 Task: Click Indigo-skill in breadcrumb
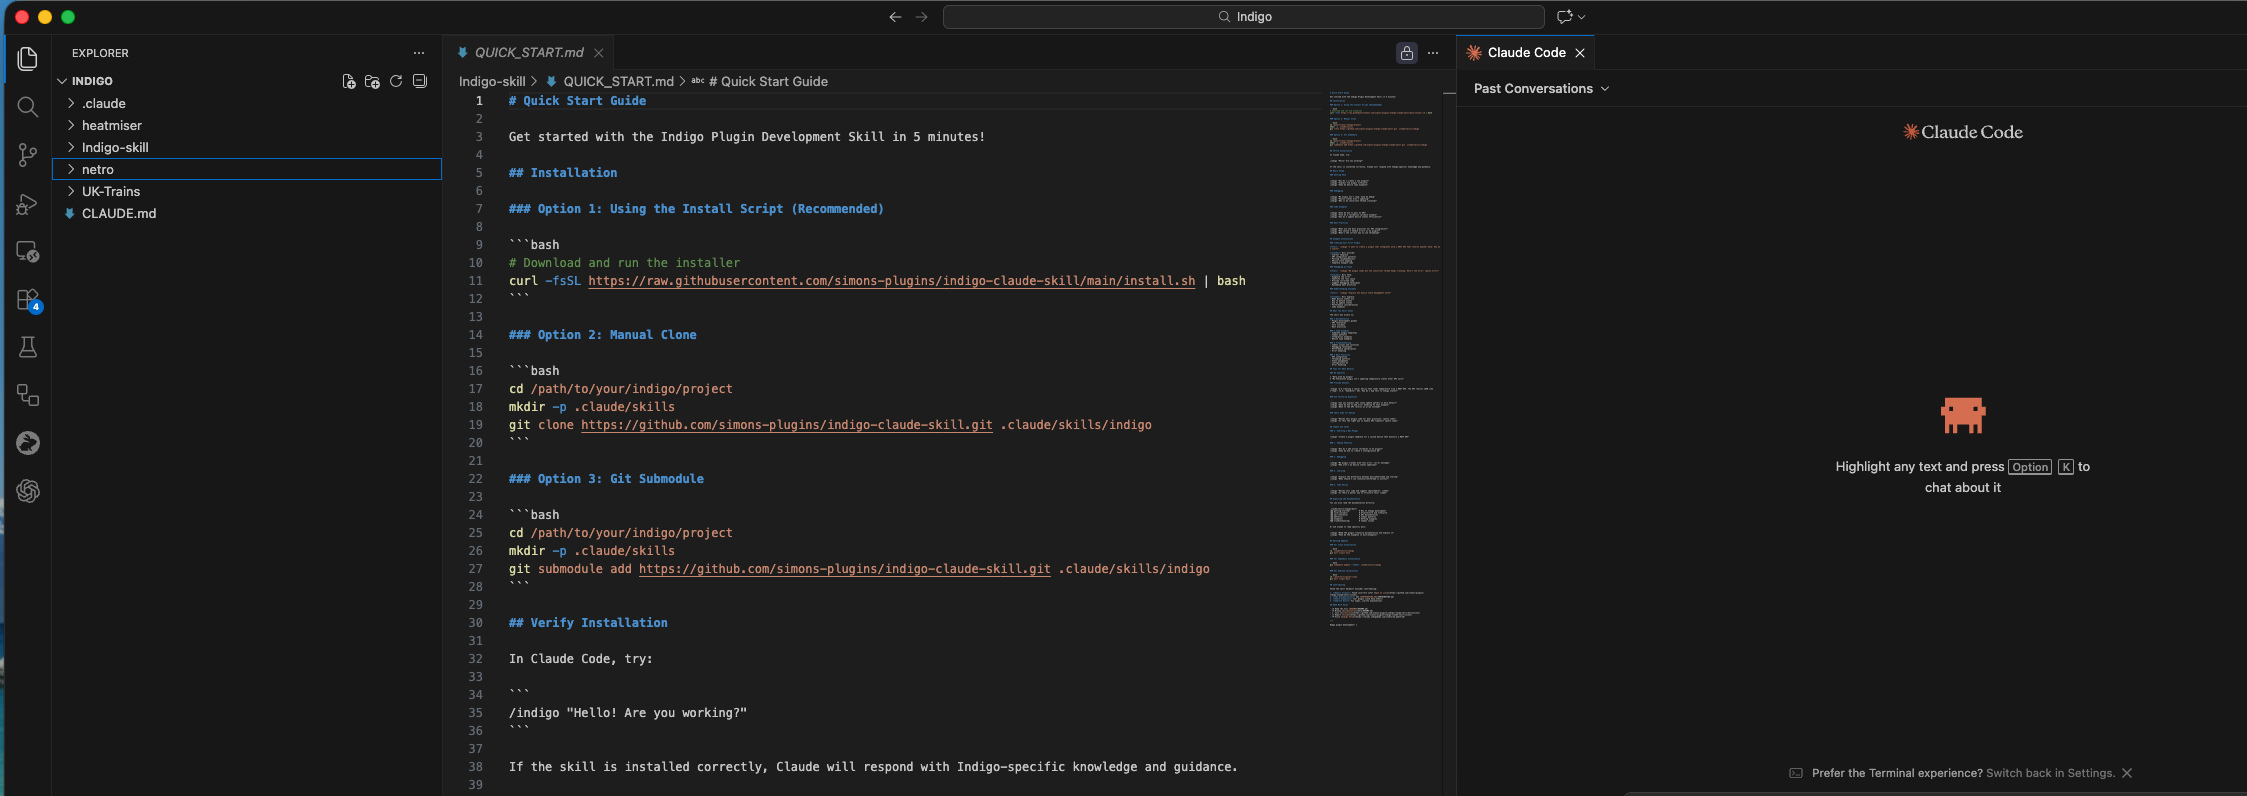tap(492, 81)
